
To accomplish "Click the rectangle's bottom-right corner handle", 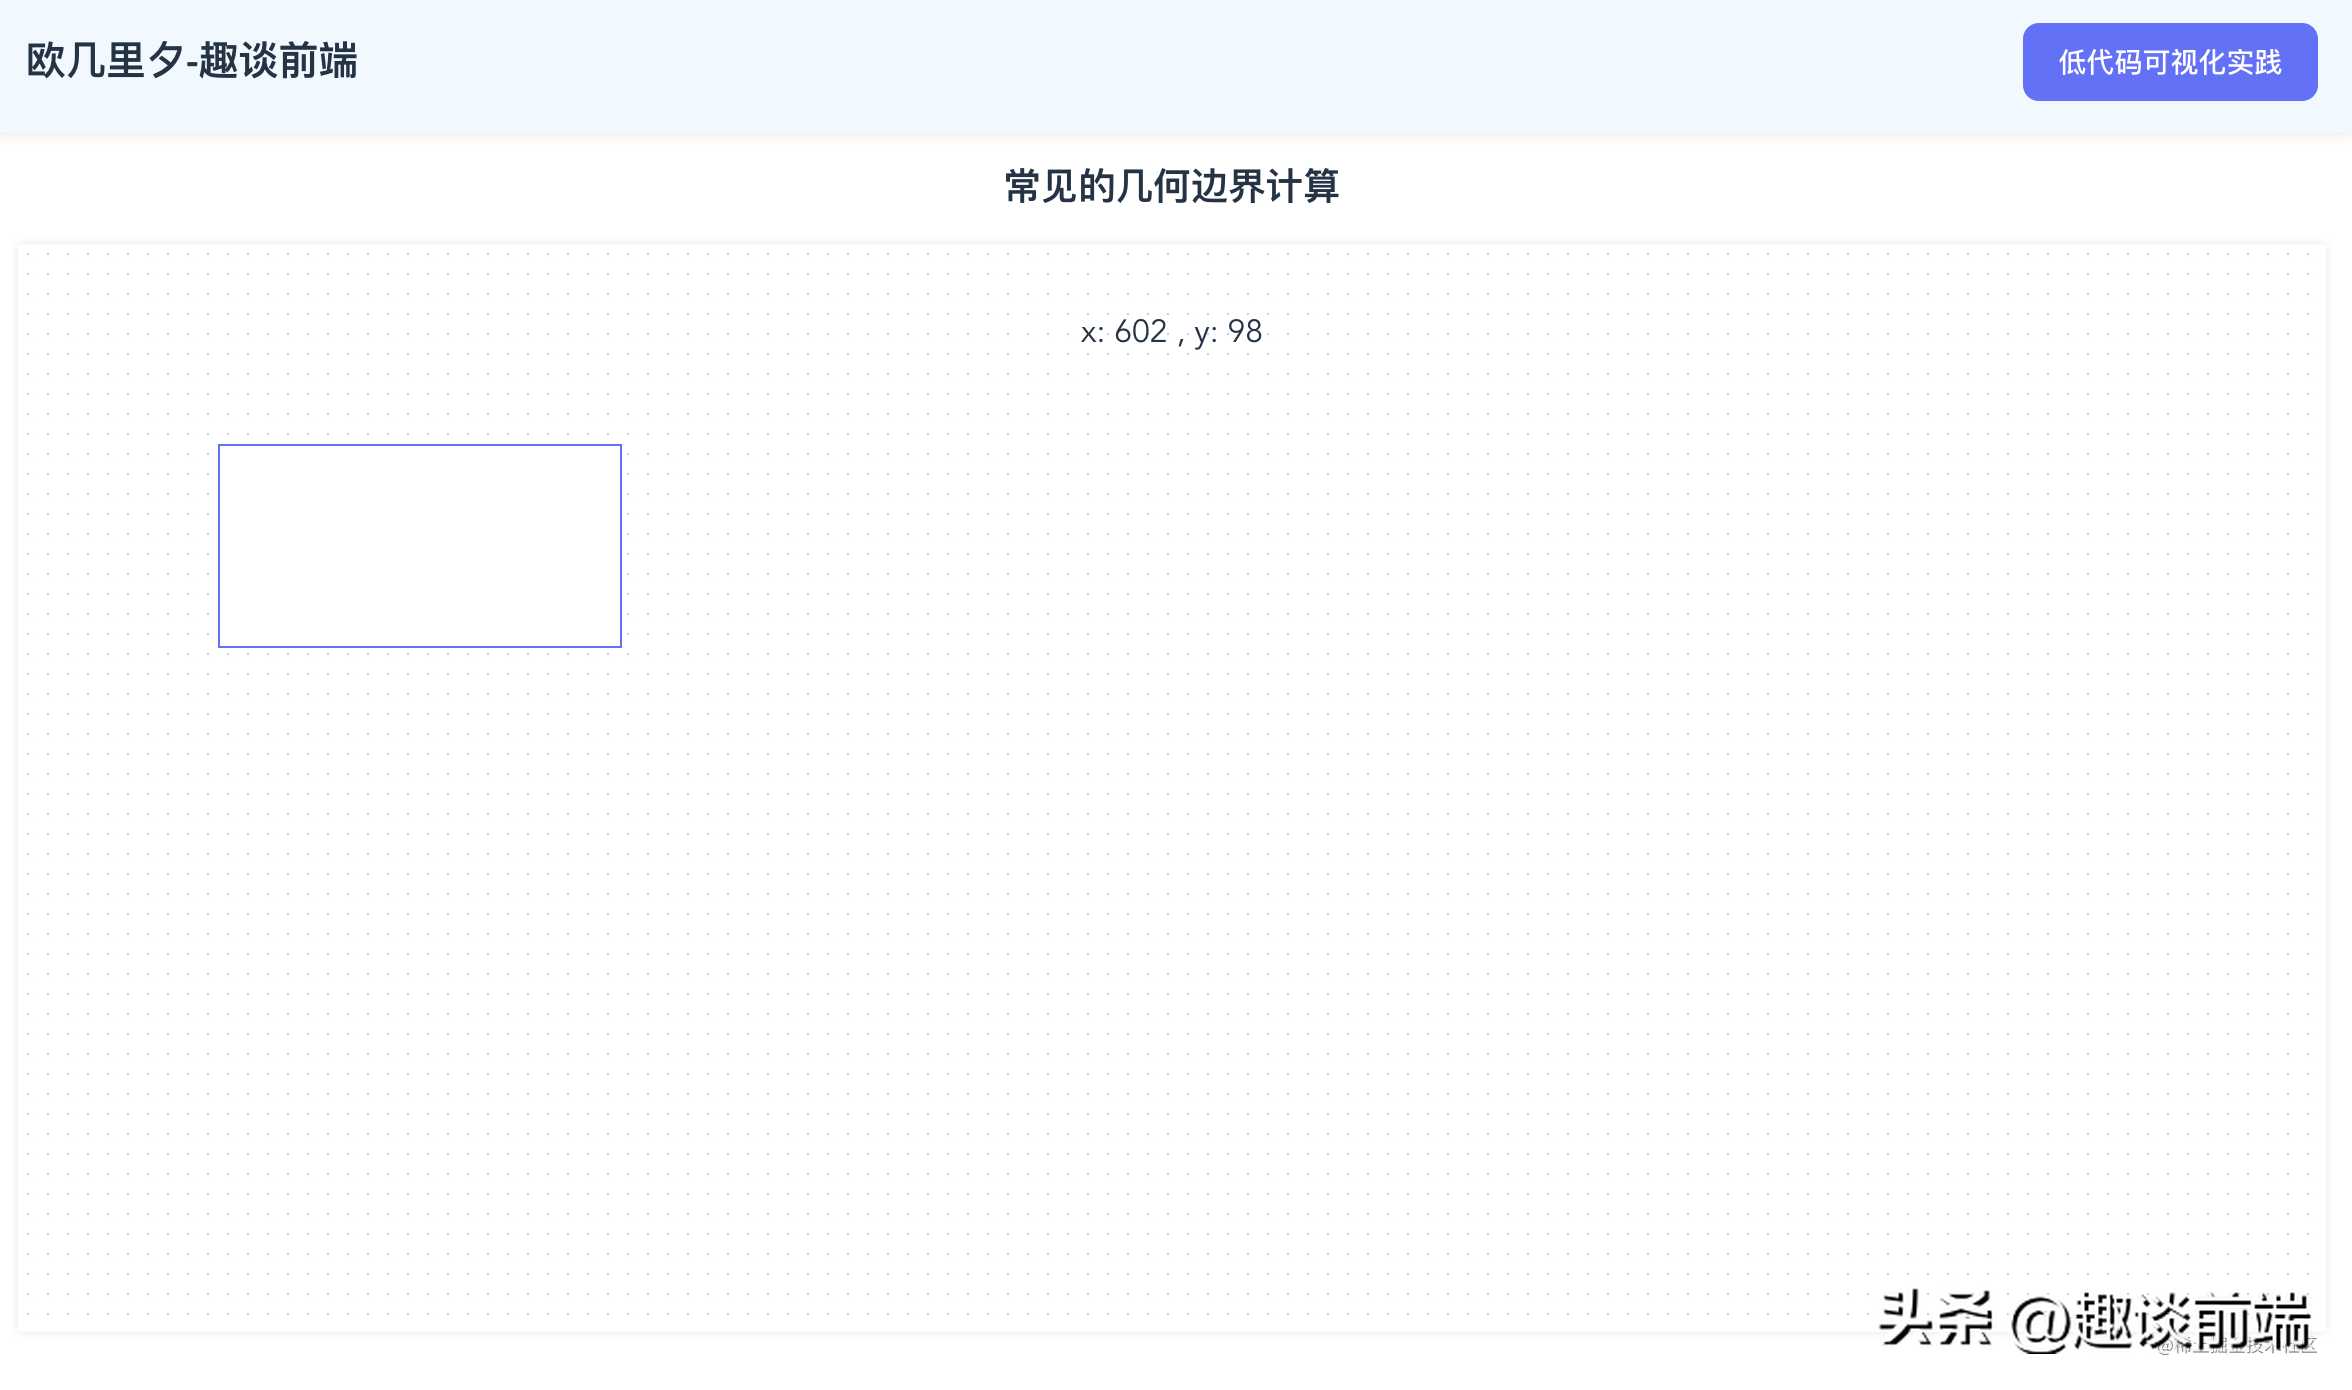I will click(620, 645).
